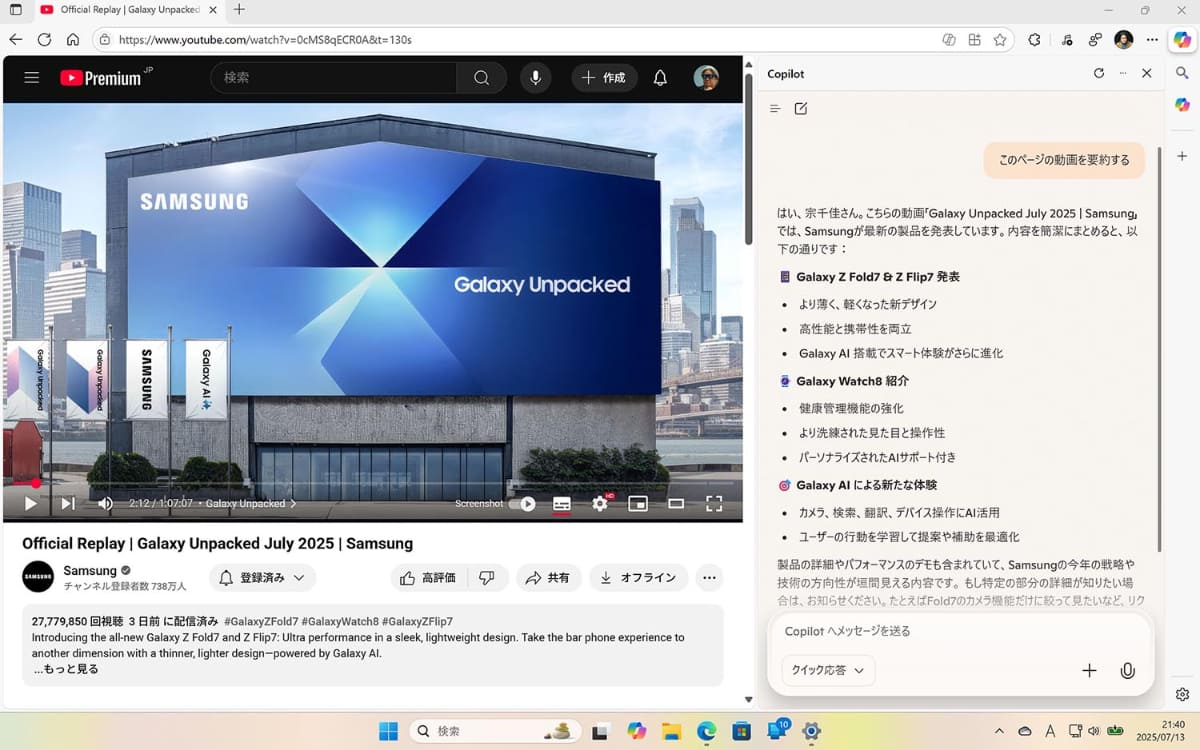The image size is (1200, 750).
Task: Open the tab actions menu icon
Action: (15, 10)
